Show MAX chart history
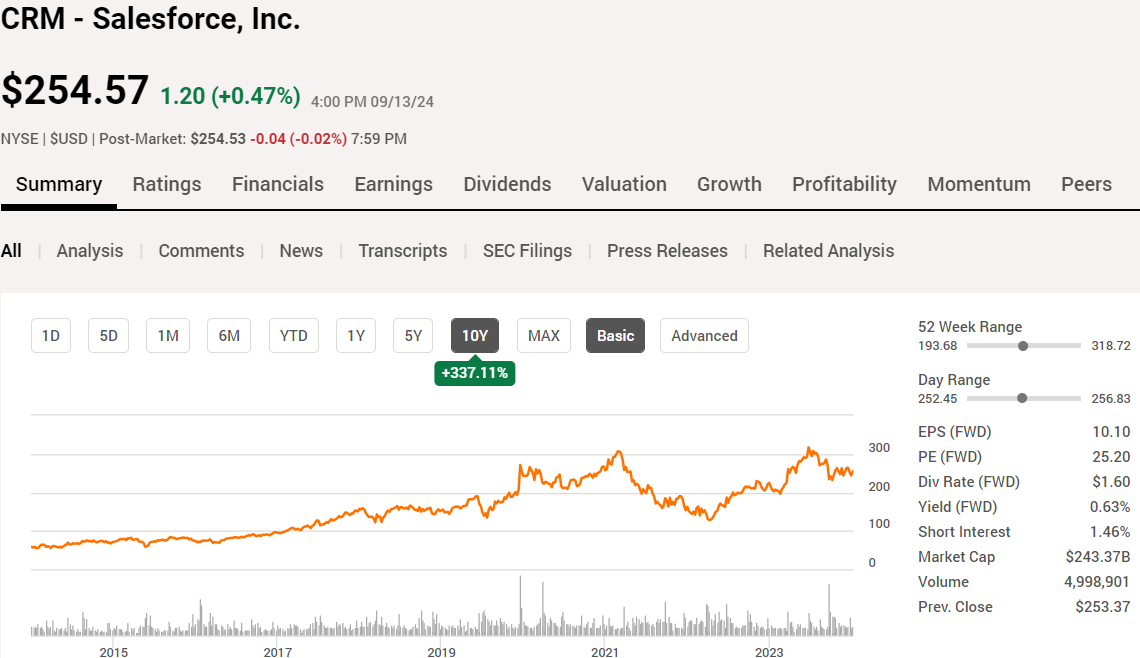This screenshot has height=658, width=1140. (x=544, y=336)
